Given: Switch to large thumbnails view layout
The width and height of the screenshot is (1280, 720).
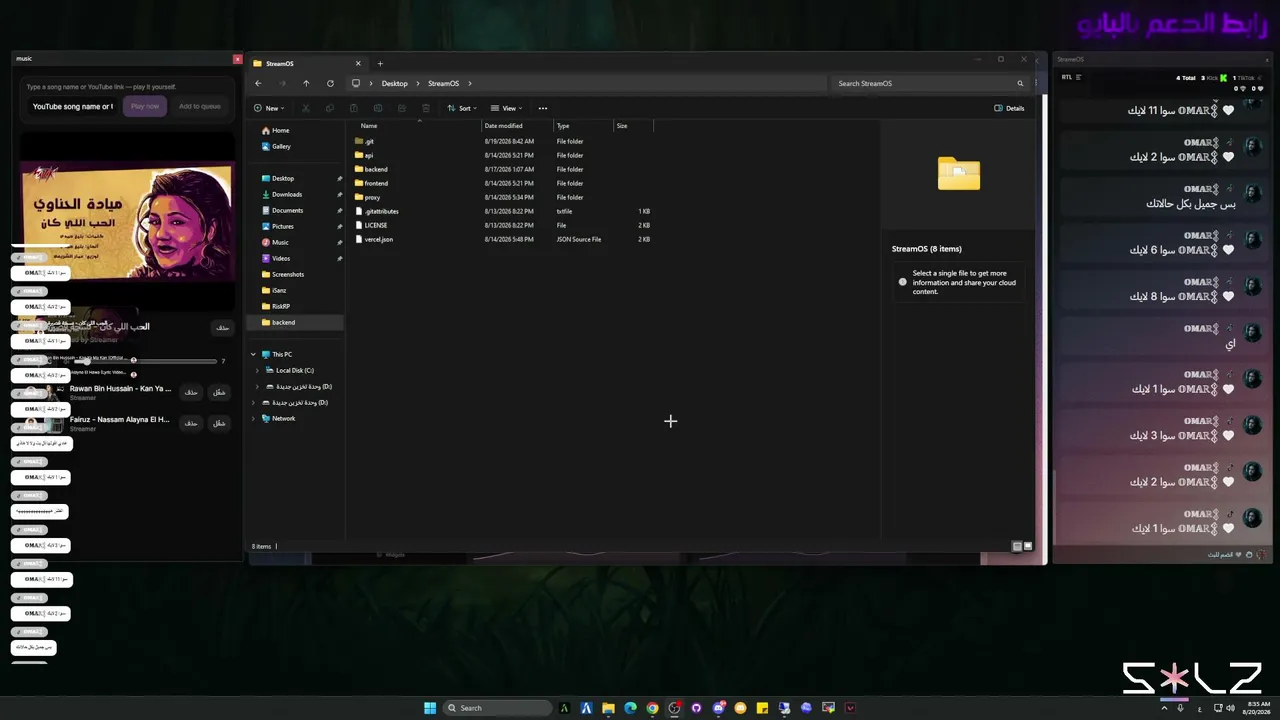Looking at the screenshot, I should pos(1027,546).
